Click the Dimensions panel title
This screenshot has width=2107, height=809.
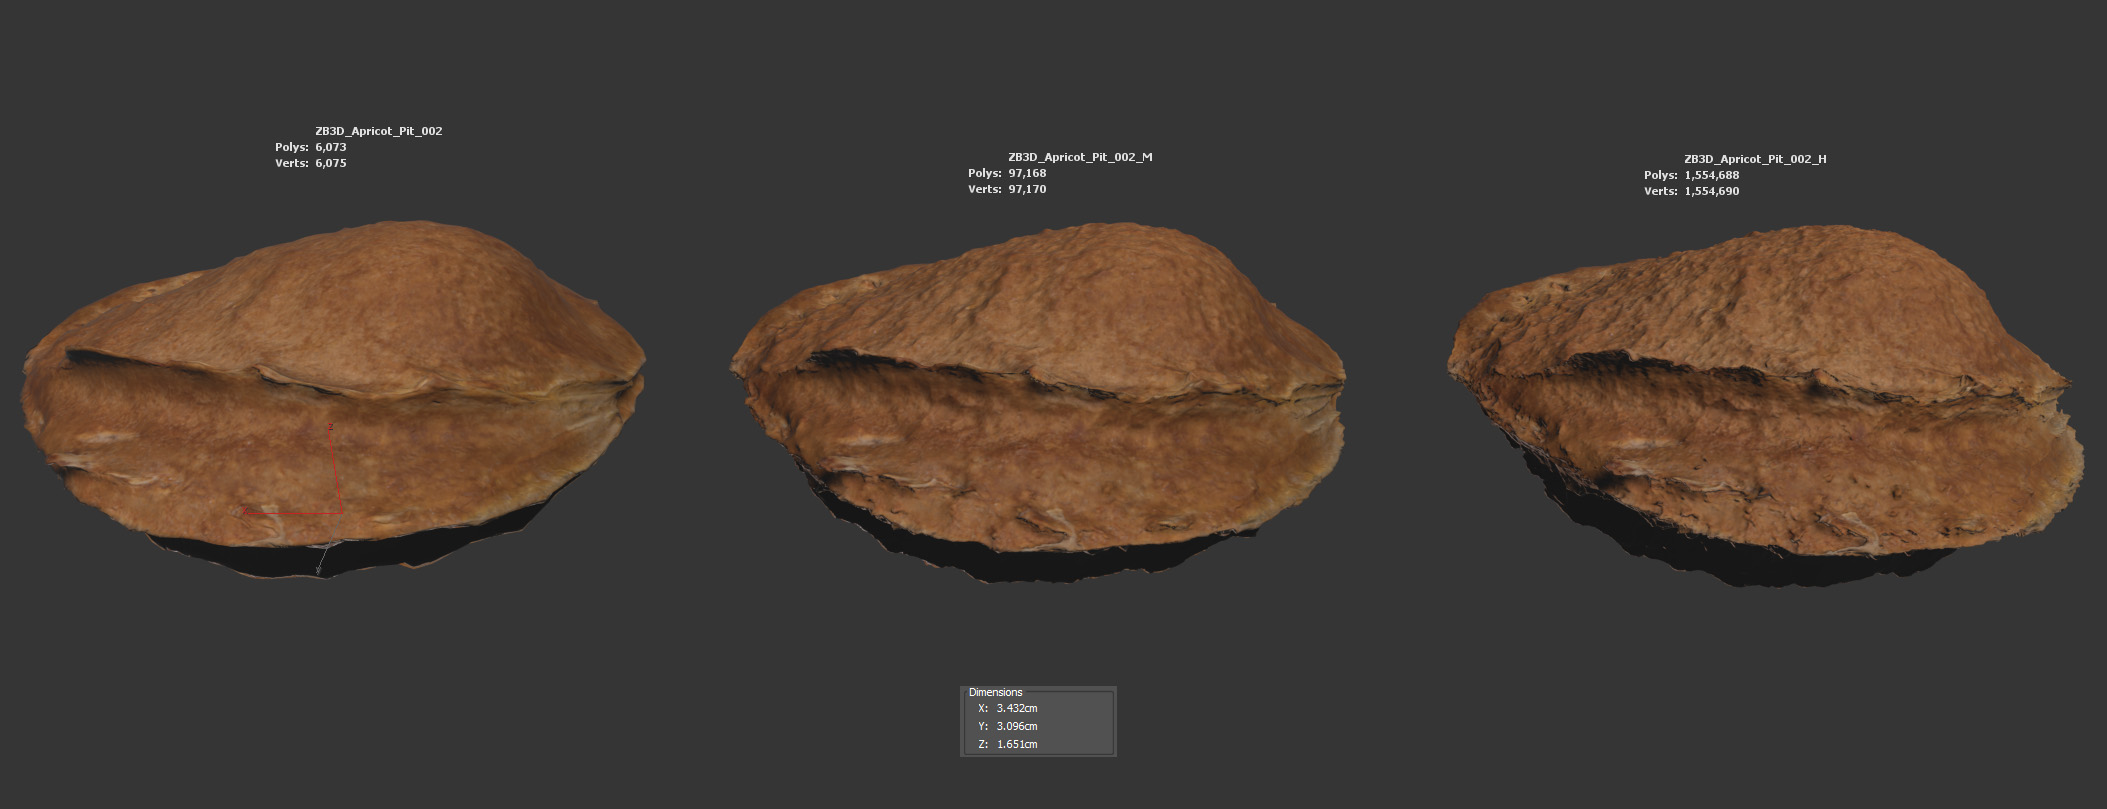tap(995, 692)
